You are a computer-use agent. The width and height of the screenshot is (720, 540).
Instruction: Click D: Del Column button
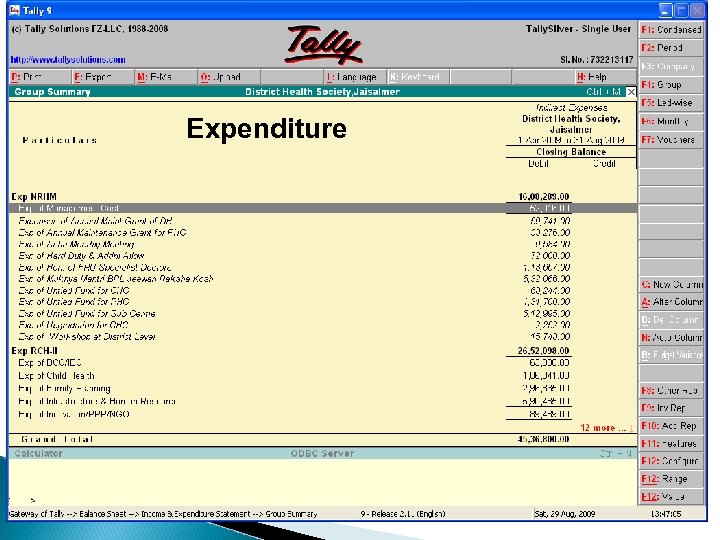671,320
